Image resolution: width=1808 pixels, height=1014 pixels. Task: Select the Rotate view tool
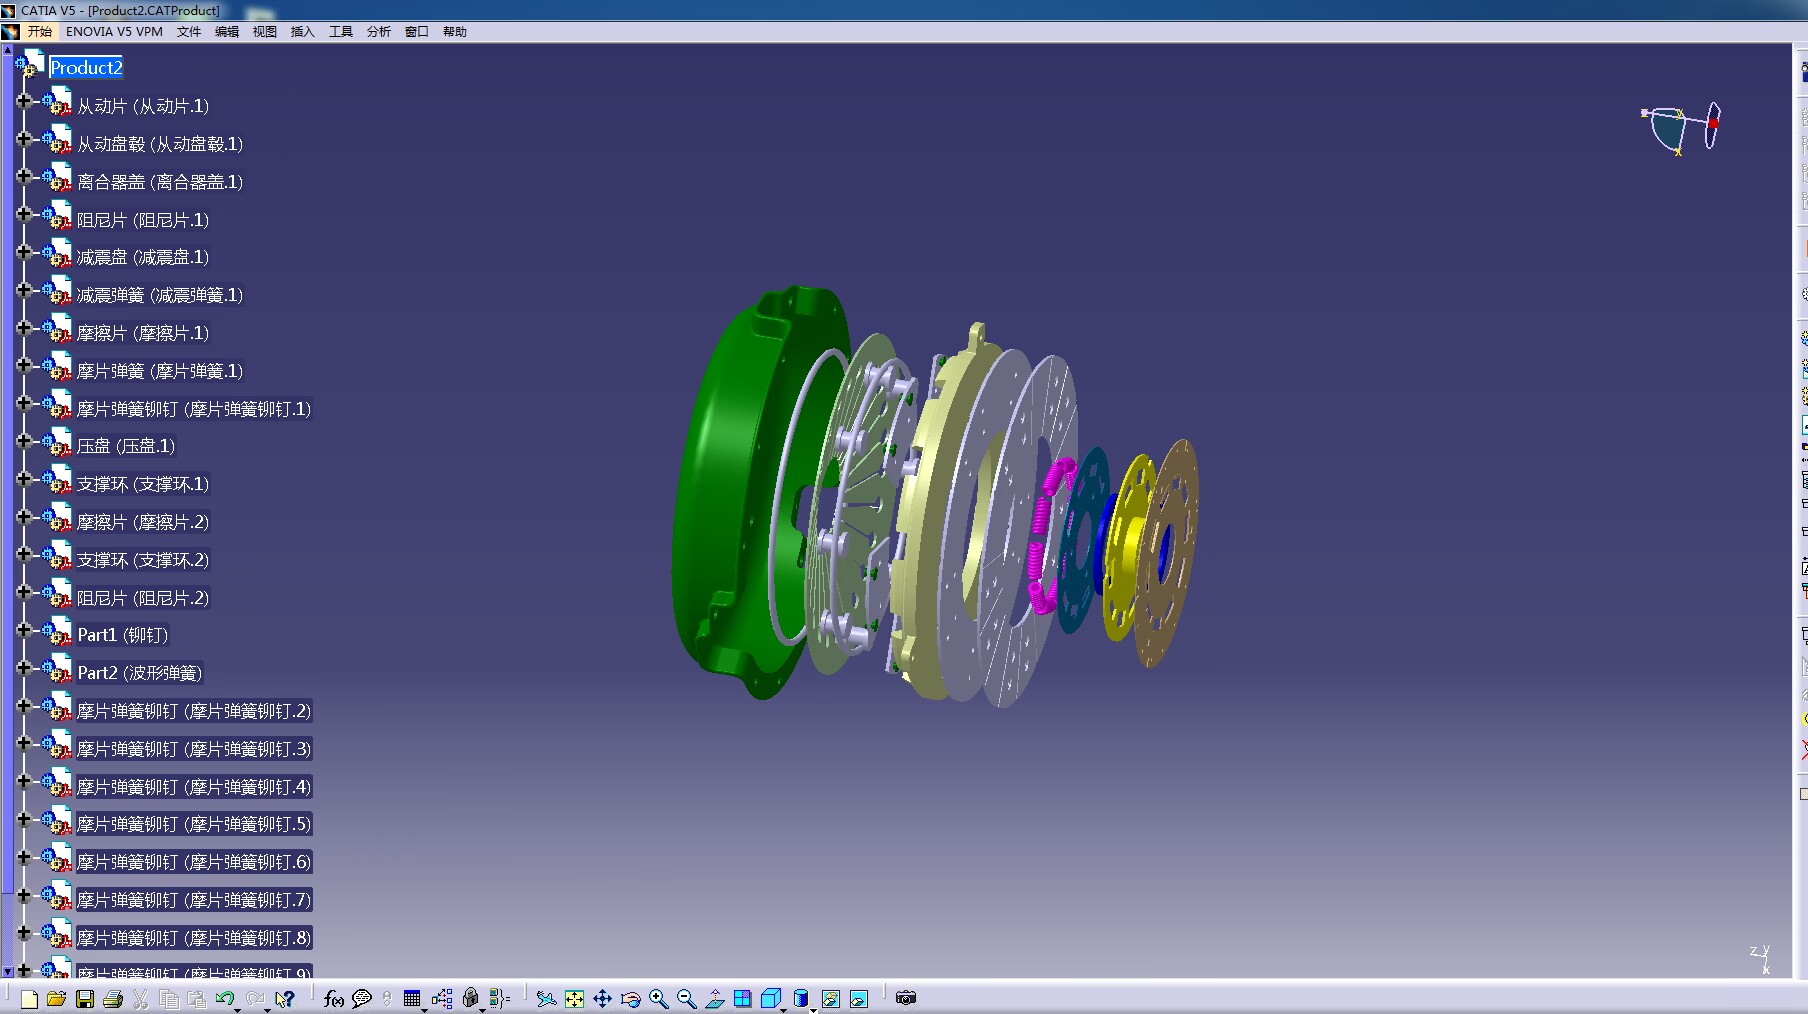pos(630,998)
